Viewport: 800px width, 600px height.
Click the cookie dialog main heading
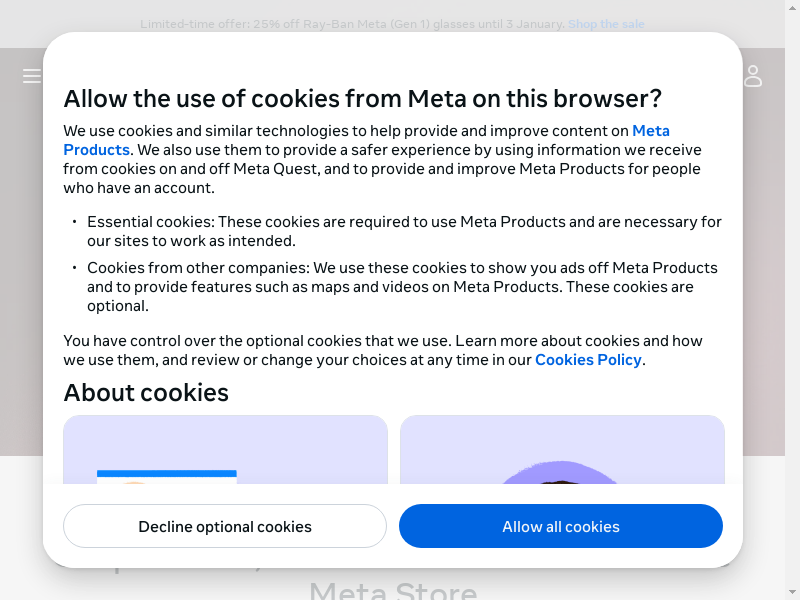click(x=362, y=99)
